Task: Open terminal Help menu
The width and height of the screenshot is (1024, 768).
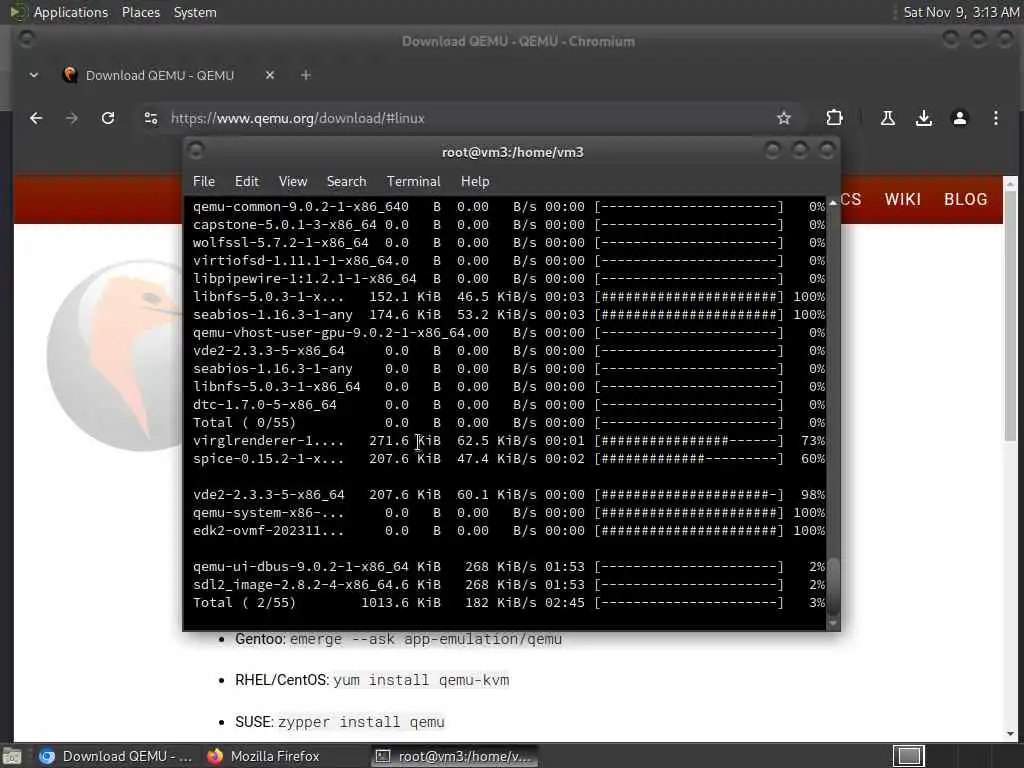Action: pos(475,182)
